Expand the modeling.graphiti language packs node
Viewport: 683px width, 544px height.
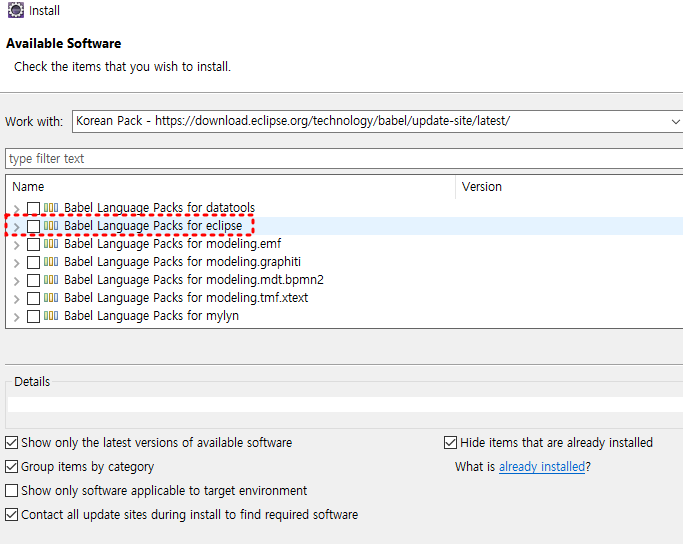coord(17,263)
